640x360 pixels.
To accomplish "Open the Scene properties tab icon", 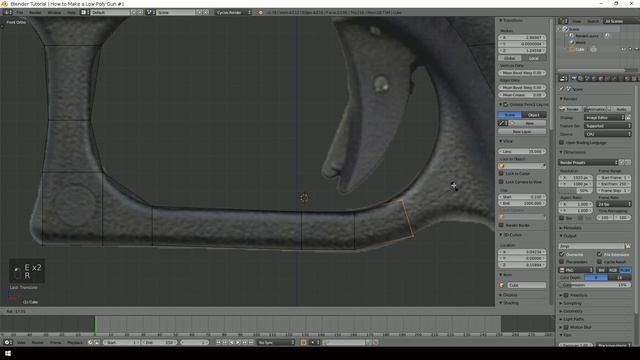I will pos(587,78).
